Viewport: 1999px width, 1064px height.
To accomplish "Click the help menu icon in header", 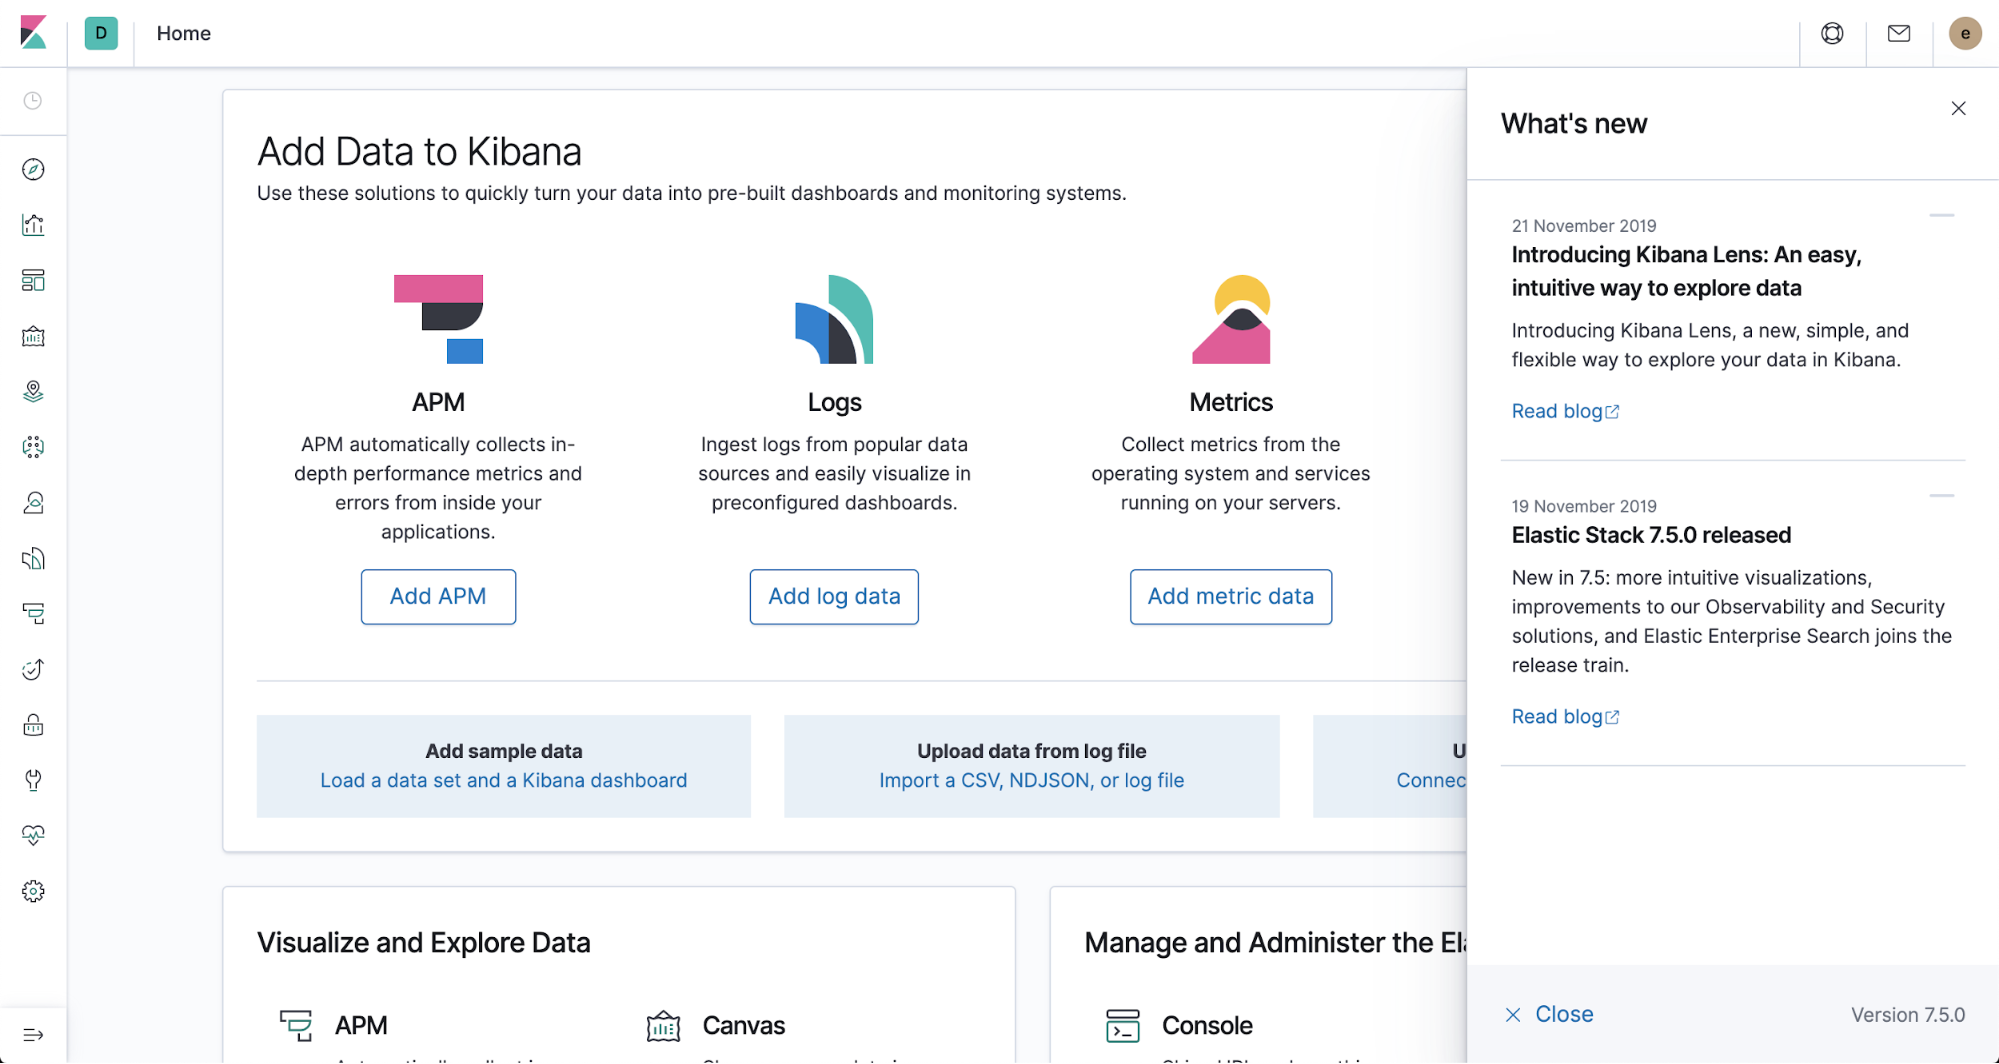I will point(1832,34).
